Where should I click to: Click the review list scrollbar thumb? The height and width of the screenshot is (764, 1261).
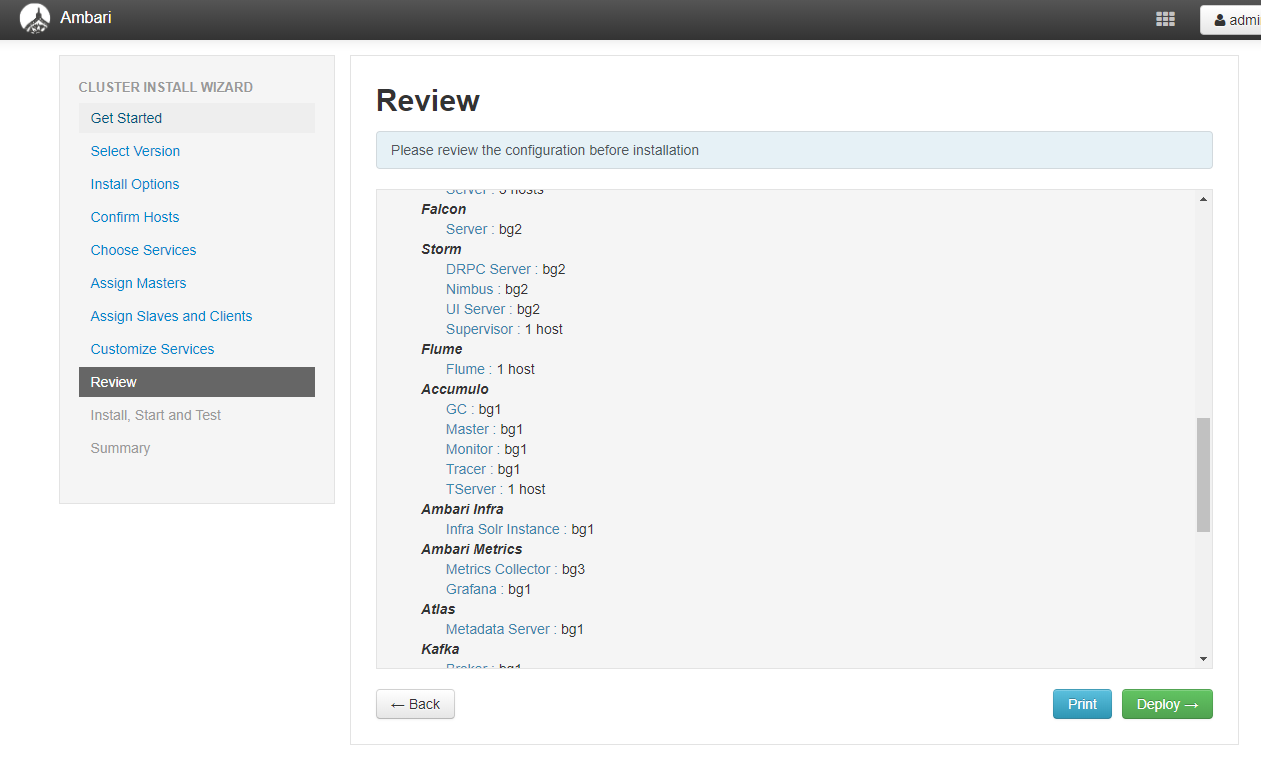pos(1203,475)
